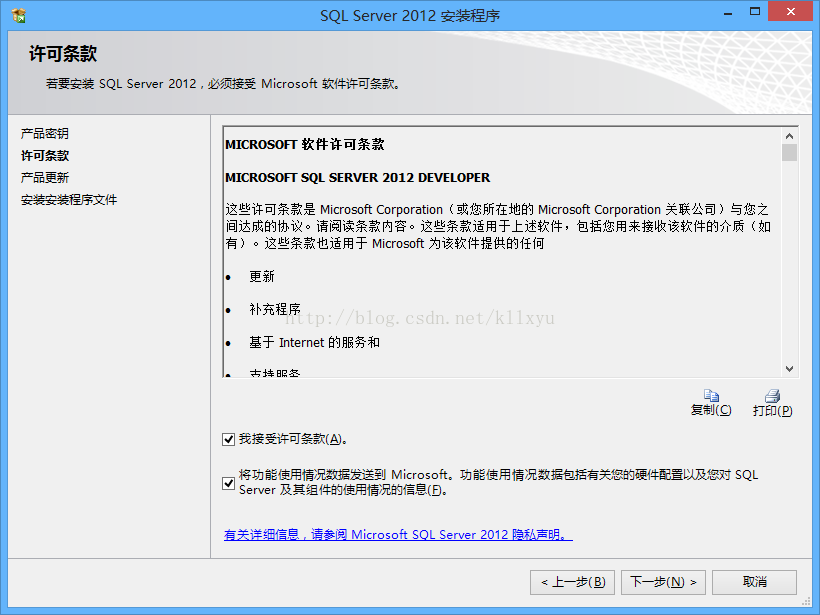Maximize the setup window
820x615 pixels.
pyautogui.click(x=755, y=12)
